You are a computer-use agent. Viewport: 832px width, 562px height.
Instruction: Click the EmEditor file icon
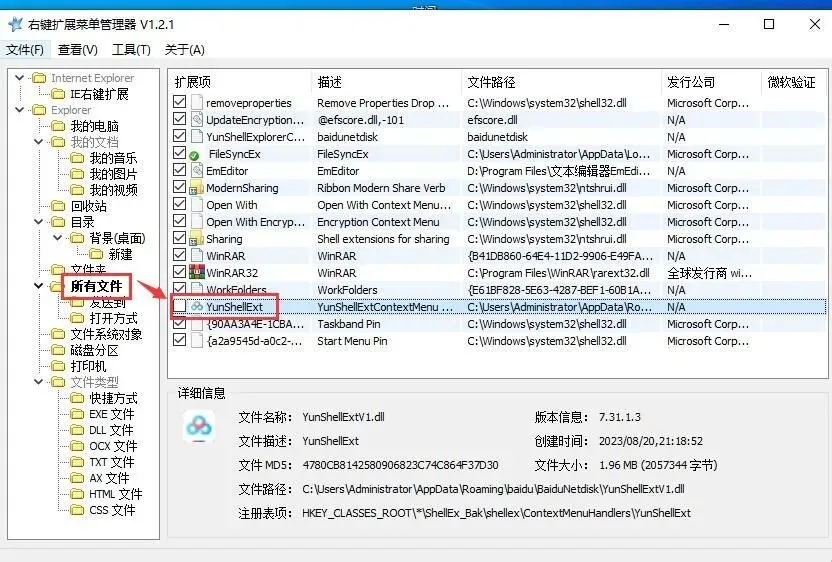point(197,170)
